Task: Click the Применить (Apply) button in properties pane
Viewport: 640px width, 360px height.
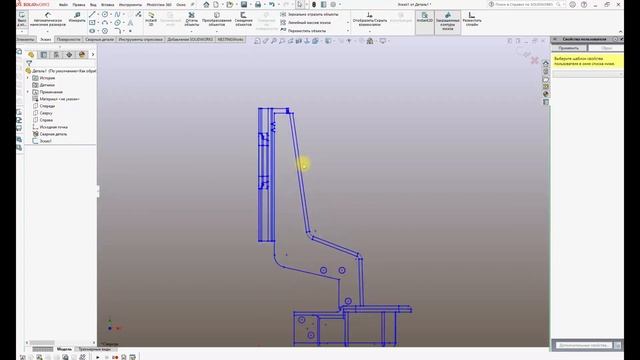Action: click(x=569, y=48)
